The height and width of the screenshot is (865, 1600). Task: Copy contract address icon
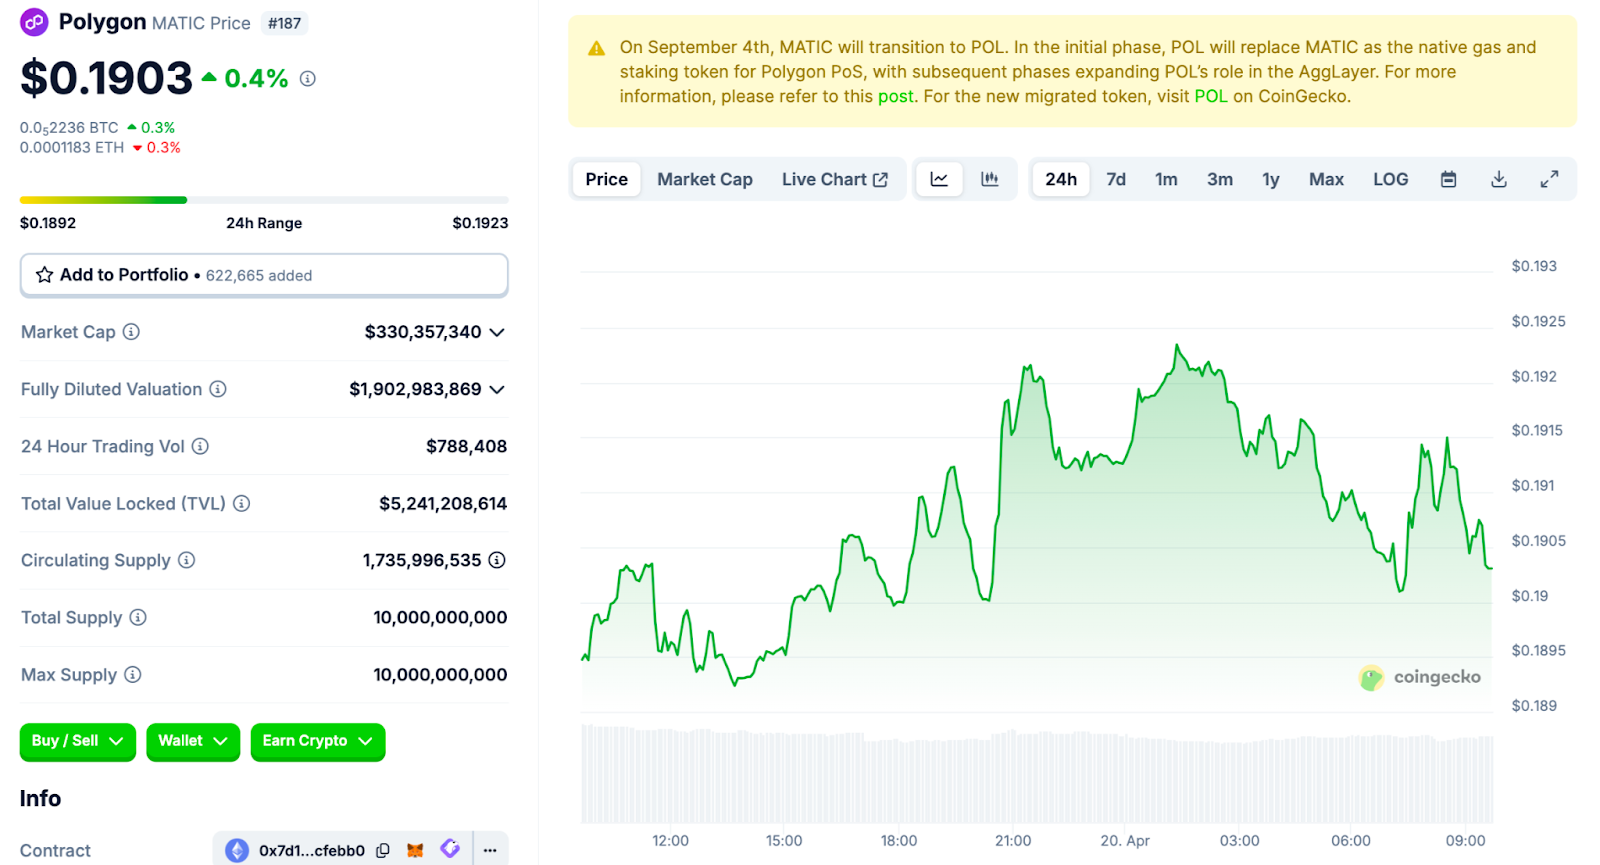(x=383, y=850)
